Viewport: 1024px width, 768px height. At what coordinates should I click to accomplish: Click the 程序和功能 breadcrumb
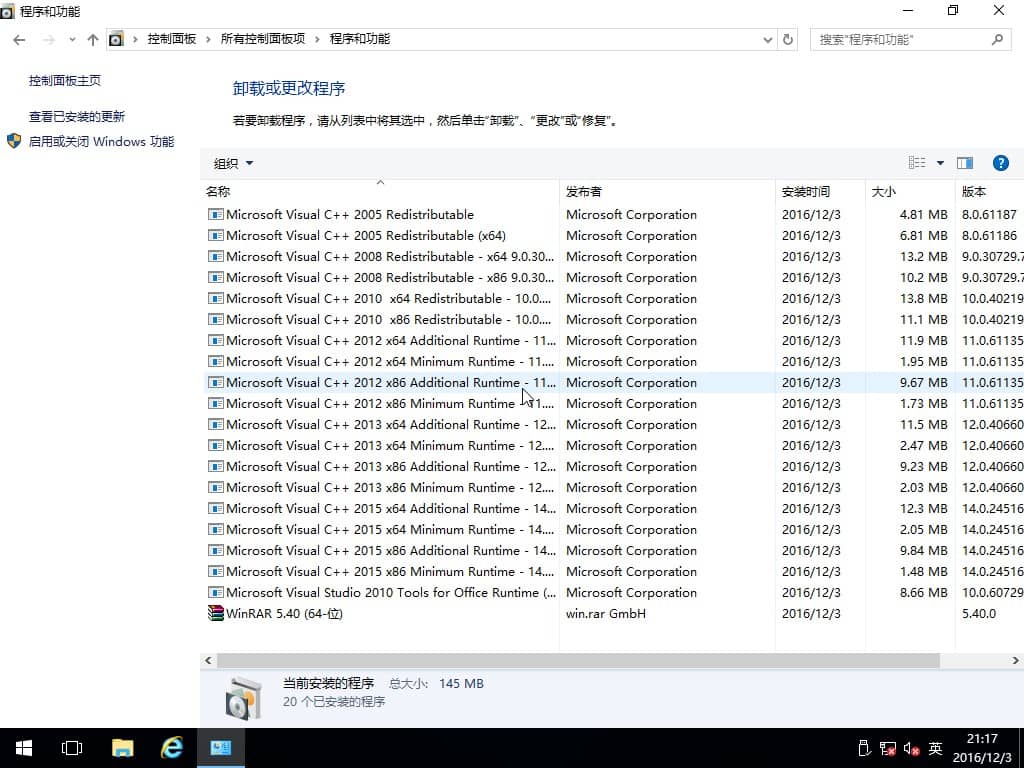[360, 39]
